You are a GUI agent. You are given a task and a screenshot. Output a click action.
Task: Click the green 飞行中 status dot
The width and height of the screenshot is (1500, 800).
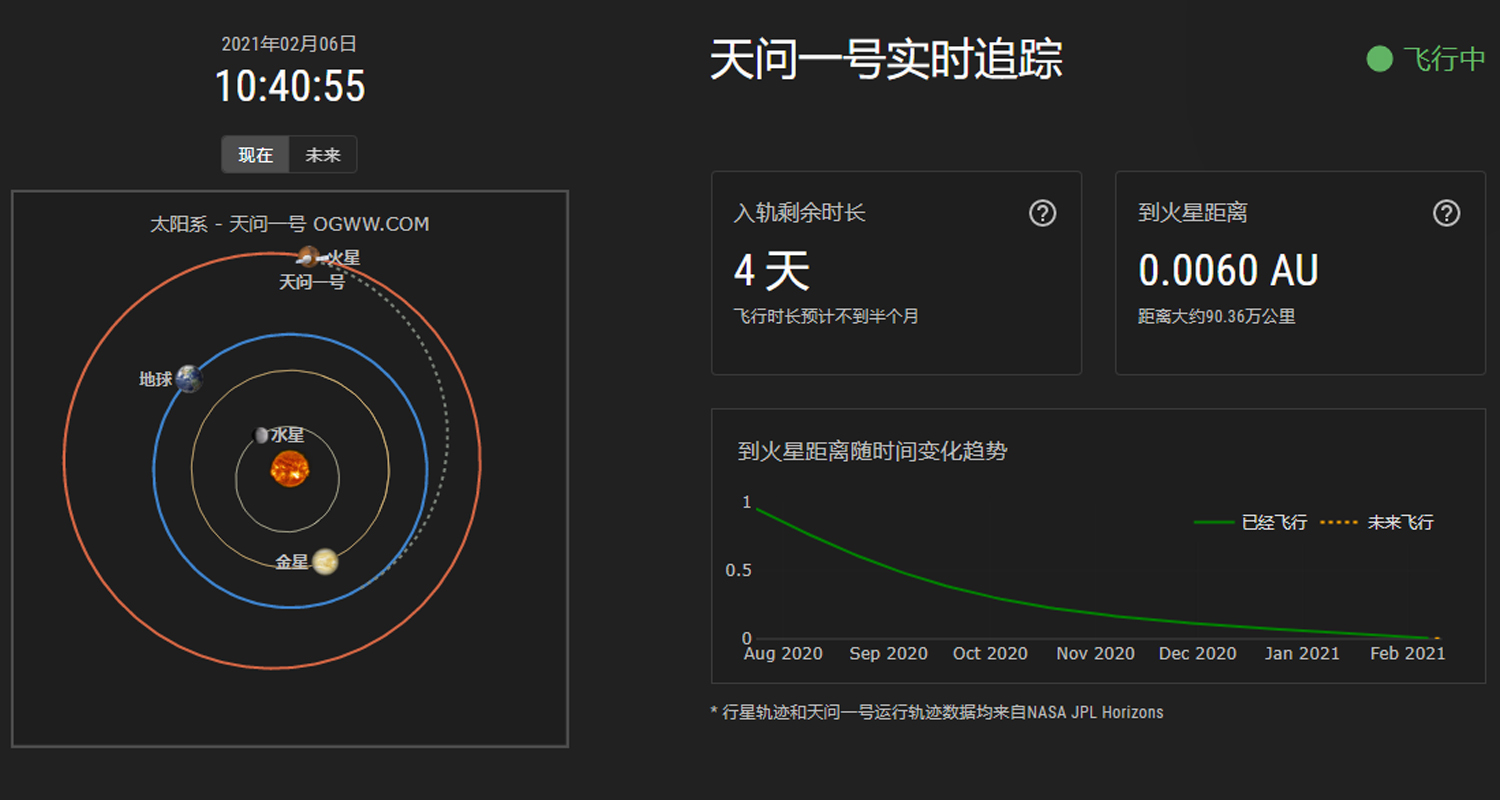point(1379,60)
